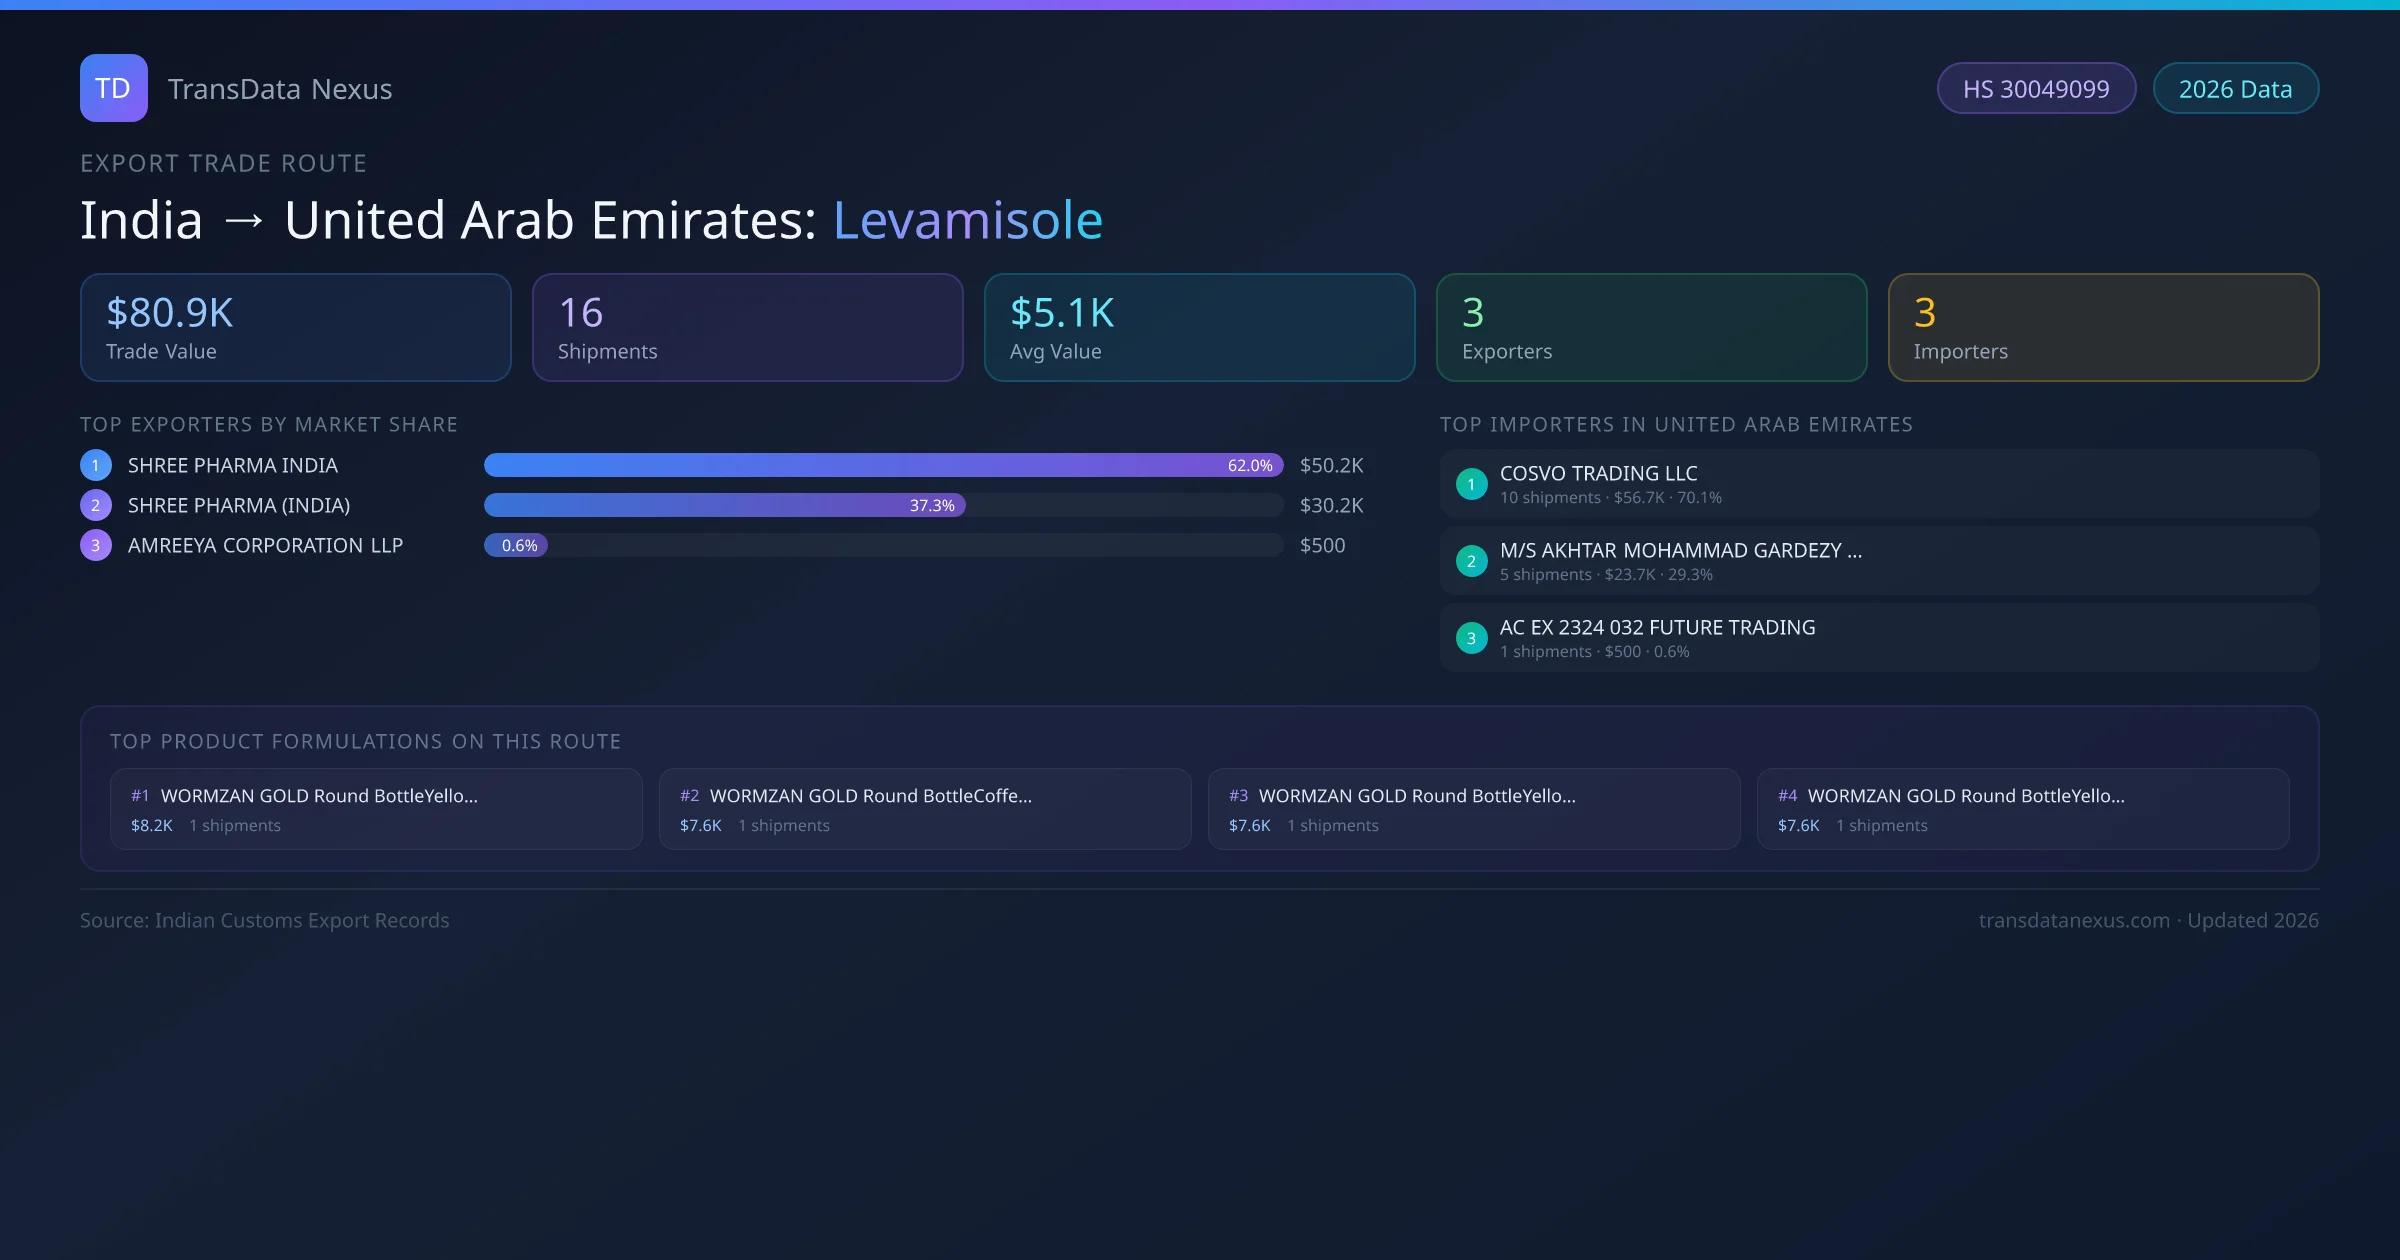This screenshot has width=2400, height=1260.
Task: Click the HS 30049099 pill
Action: [2036, 89]
